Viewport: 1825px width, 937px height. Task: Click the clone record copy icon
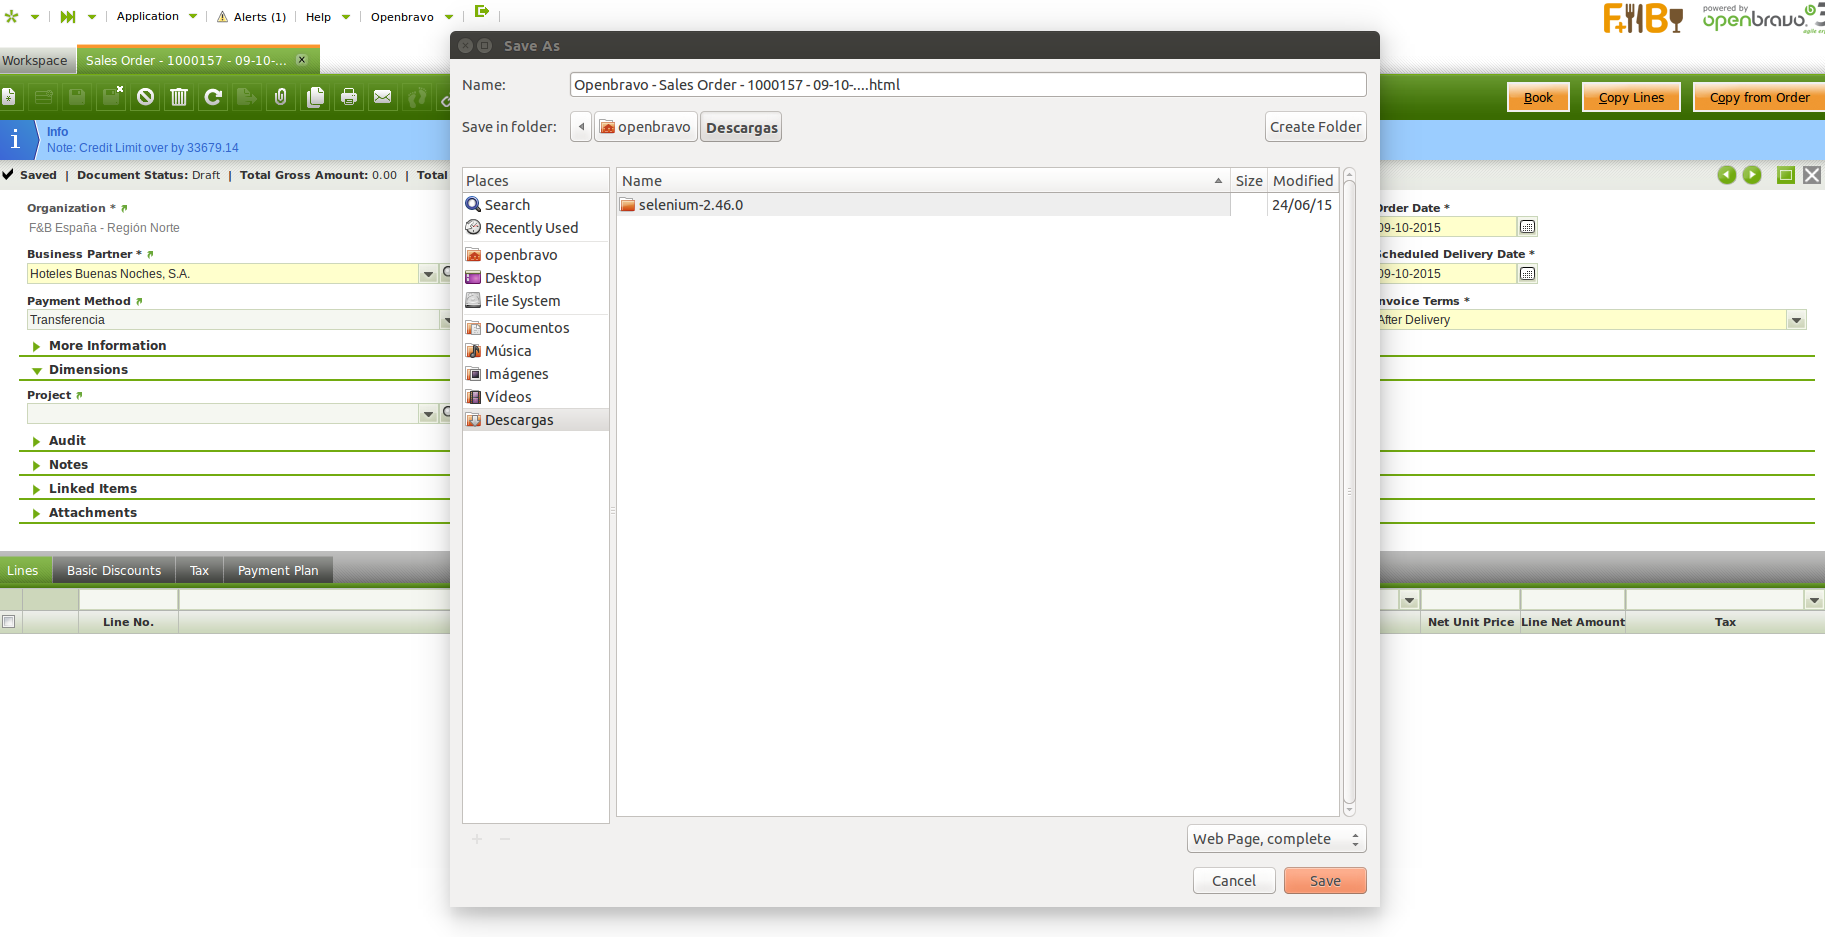click(315, 97)
